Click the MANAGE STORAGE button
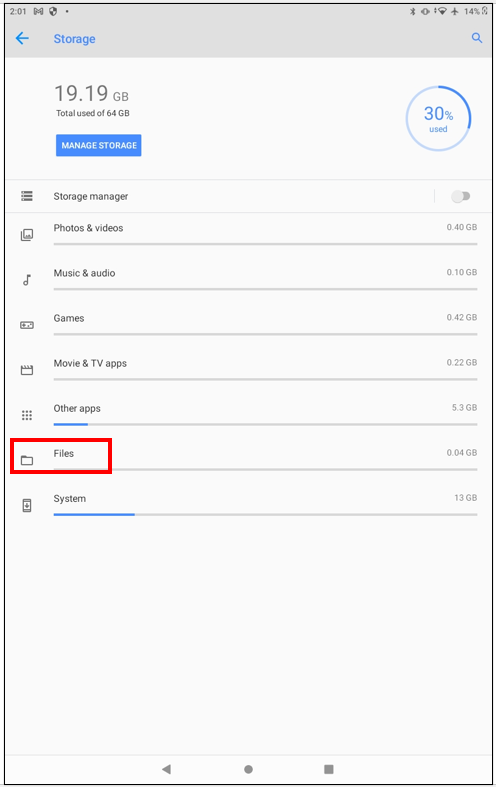Screen dimensions: 496x787 point(98,145)
